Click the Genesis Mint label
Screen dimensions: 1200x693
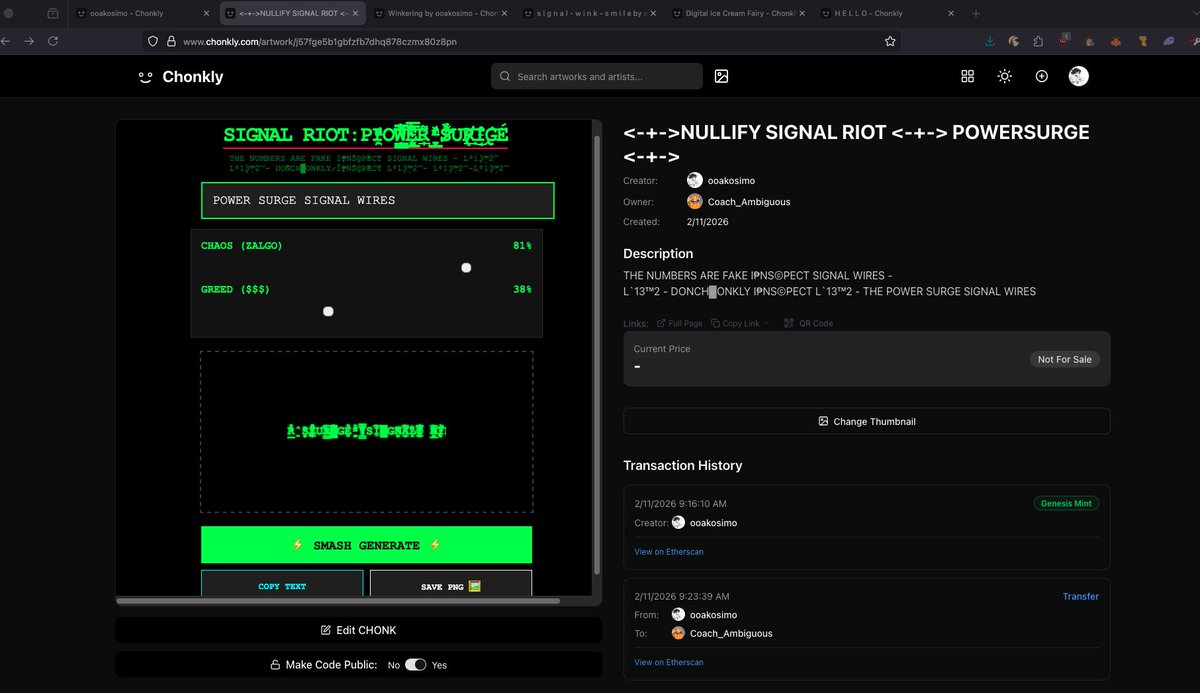[x=1066, y=504]
